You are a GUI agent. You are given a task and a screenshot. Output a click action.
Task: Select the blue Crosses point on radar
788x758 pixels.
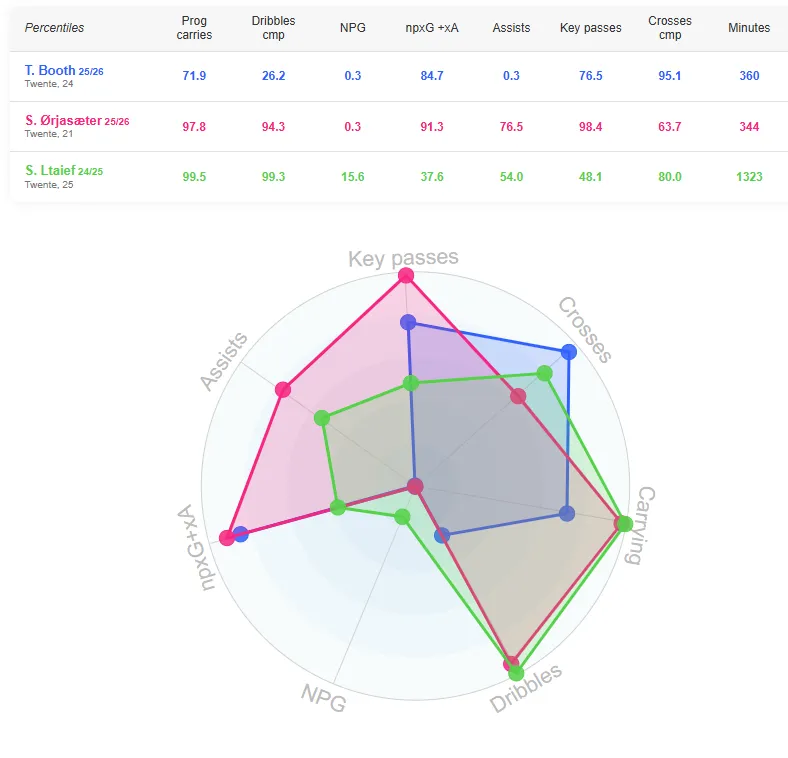tap(569, 351)
